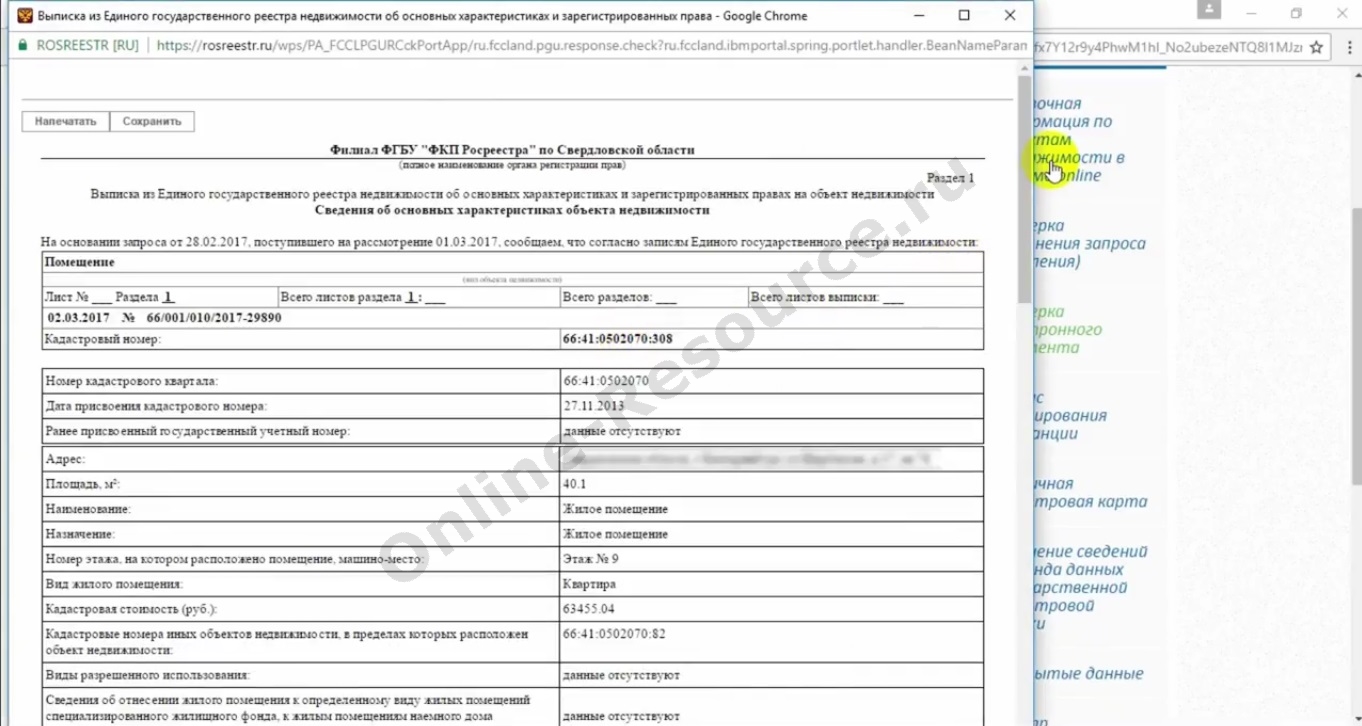
Task: Click 'Ранее присвоенный государственный учетный номер:' label
Action: 197,431
